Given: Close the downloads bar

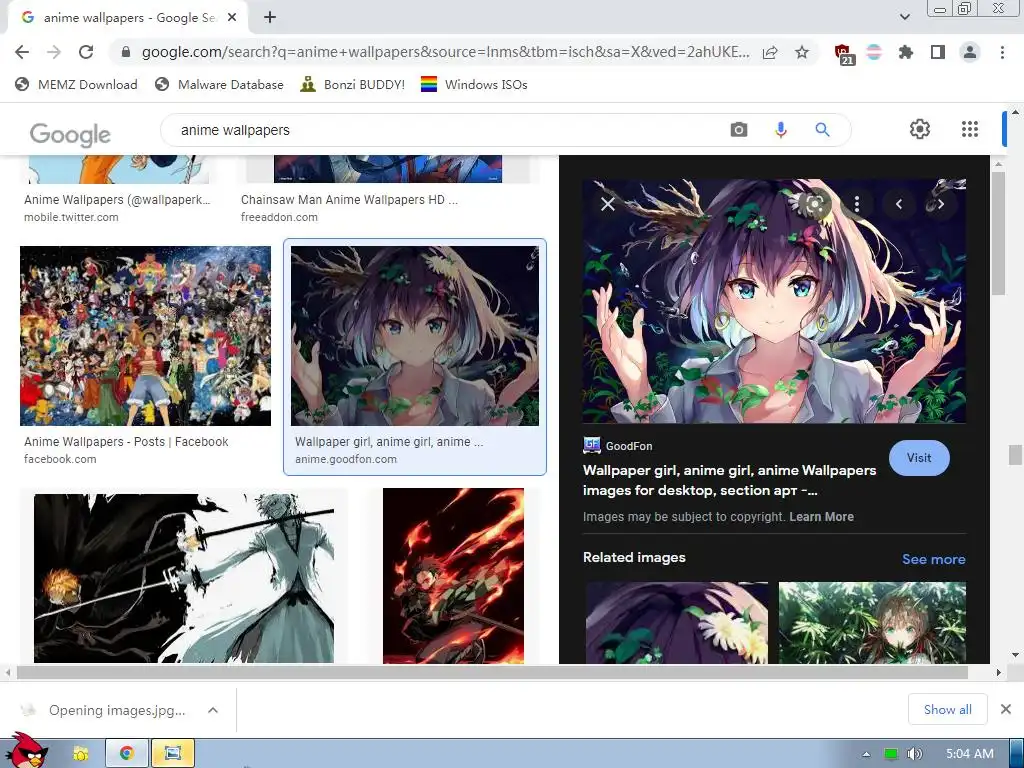Looking at the screenshot, I should [1006, 709].
